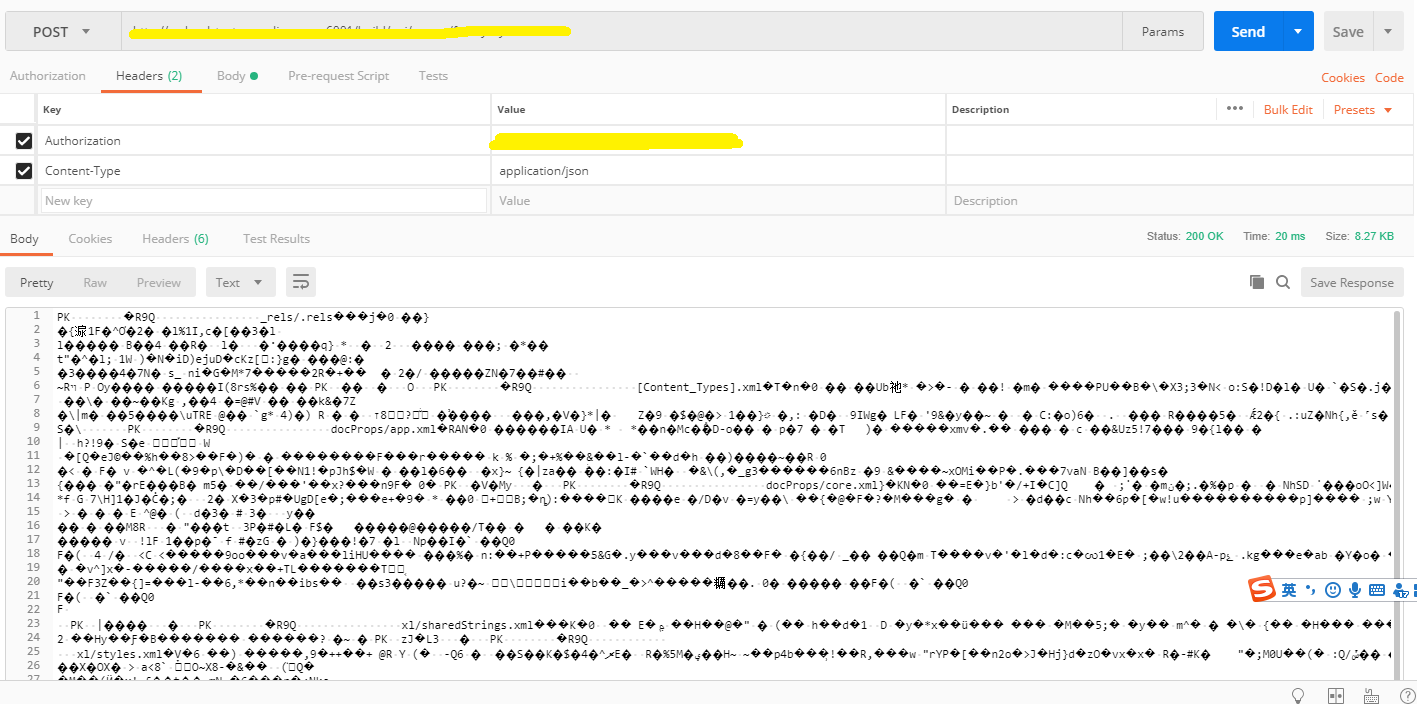Click the lightbulb icon in status bar
The height and width of the screenshot is (704, 1417).
click(x=1299, y=695)
